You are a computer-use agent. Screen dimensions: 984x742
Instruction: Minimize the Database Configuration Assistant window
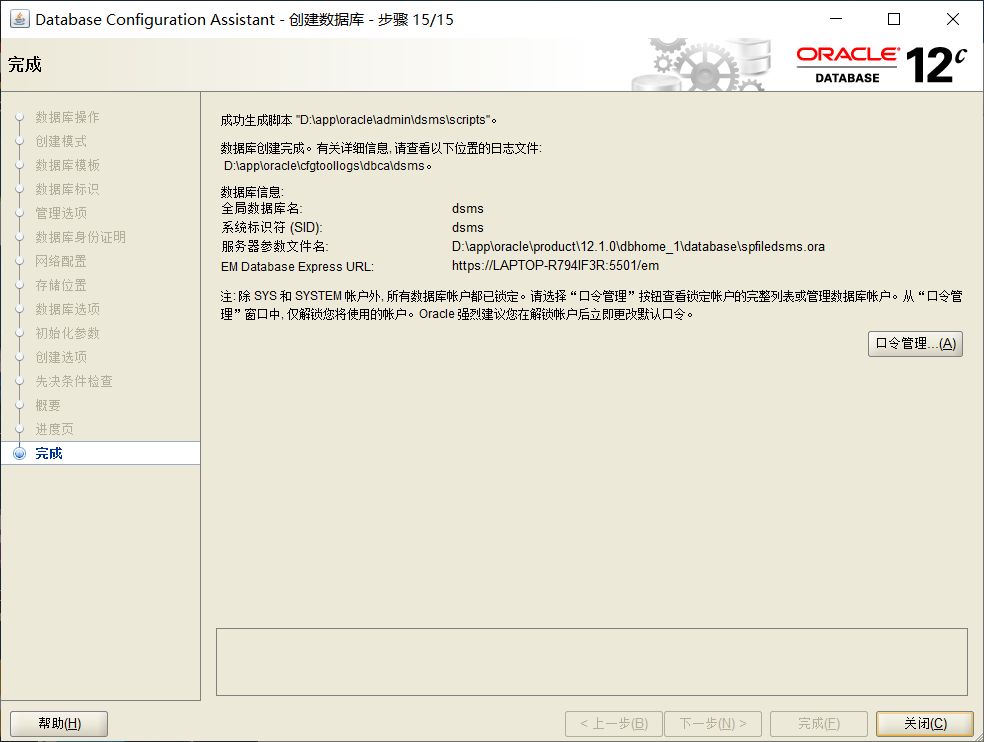point(836,19)
